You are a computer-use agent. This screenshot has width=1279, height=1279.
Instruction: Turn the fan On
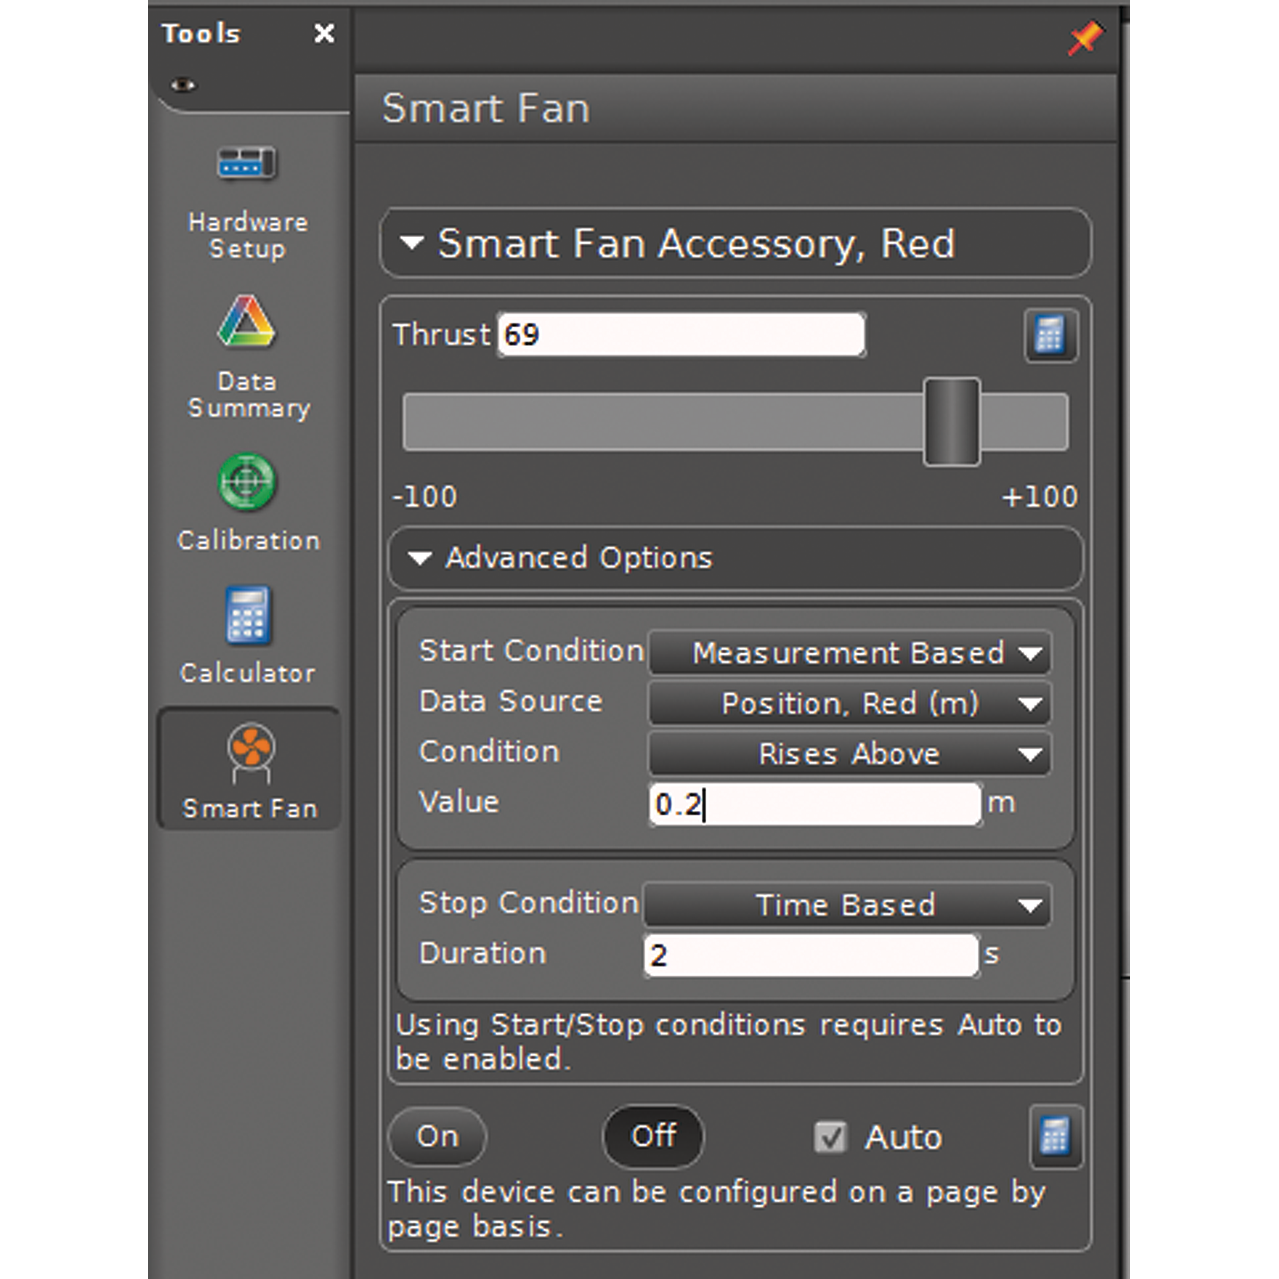pyautogui.click(x=437, y=1137)
